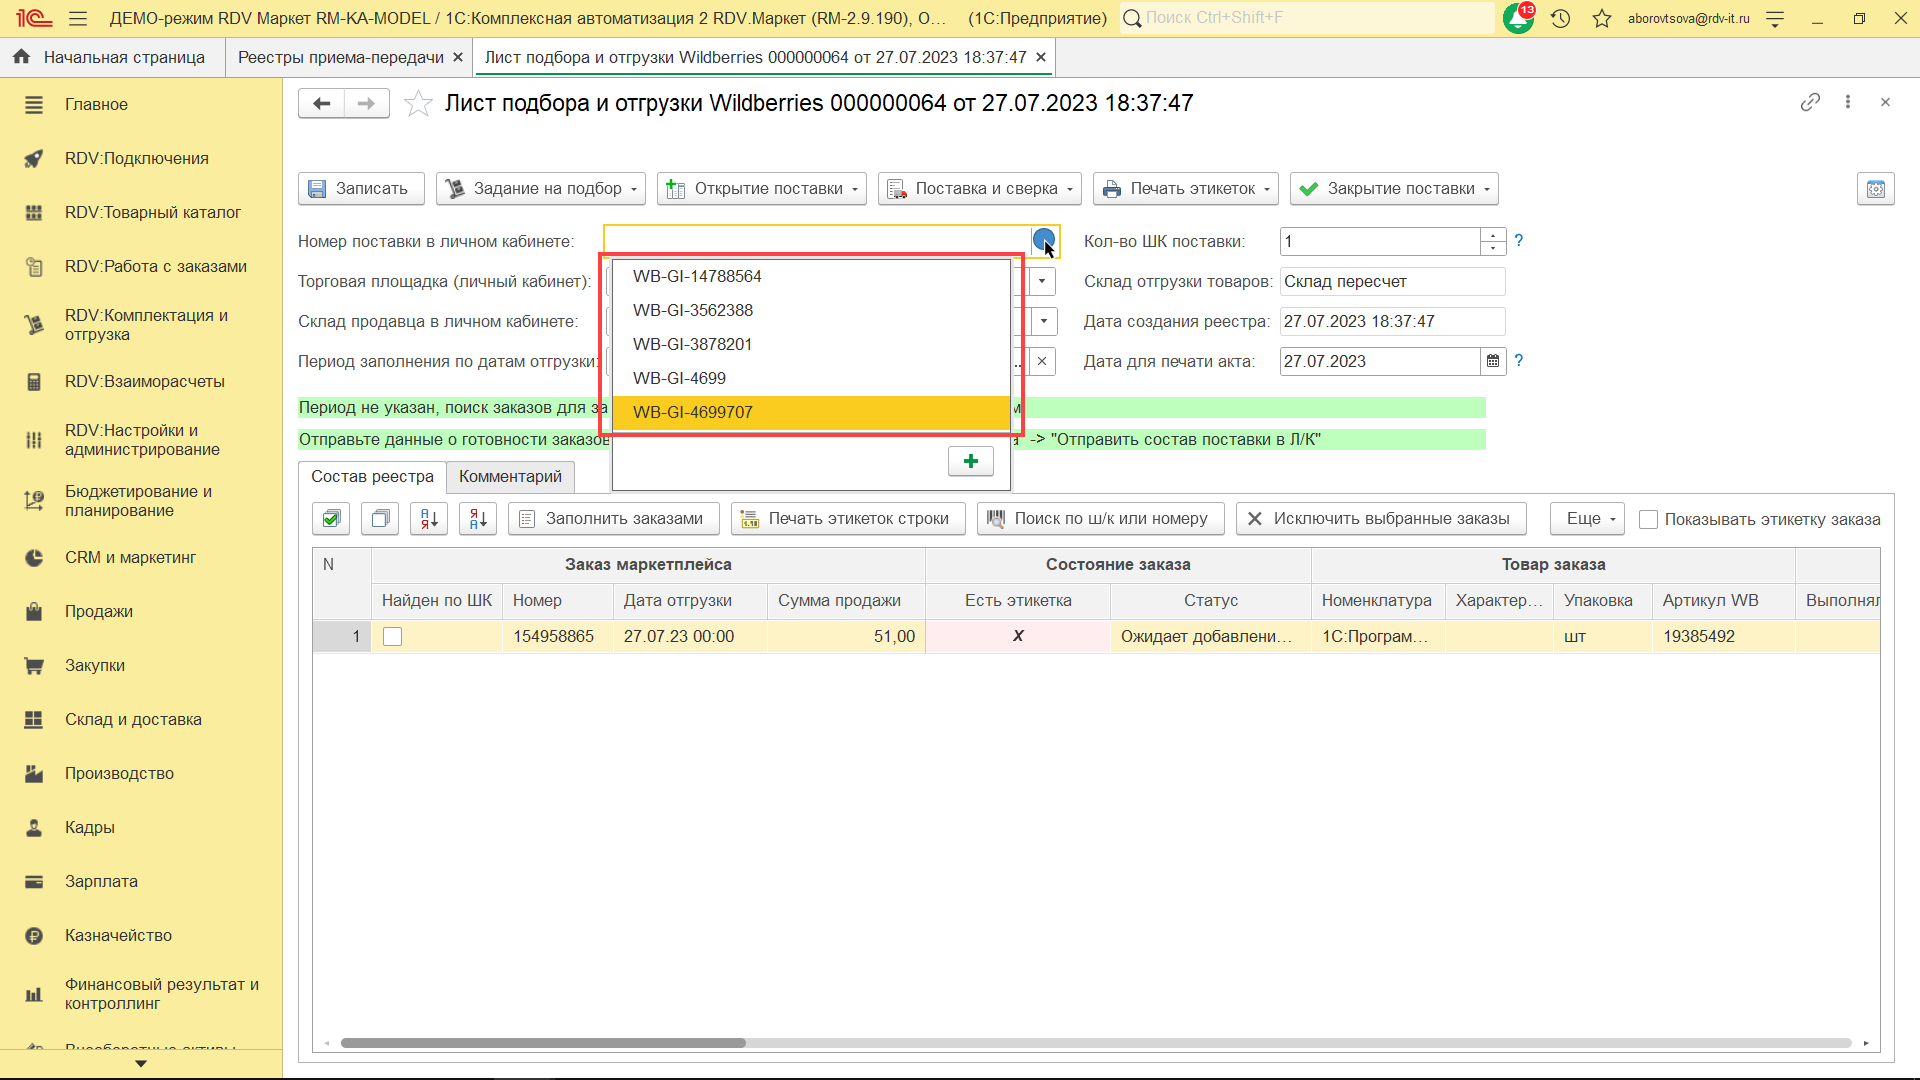Viewport: 1920px width, 1080px height.
Task: Click the sort ascending icon
Action: click(429, 518)
